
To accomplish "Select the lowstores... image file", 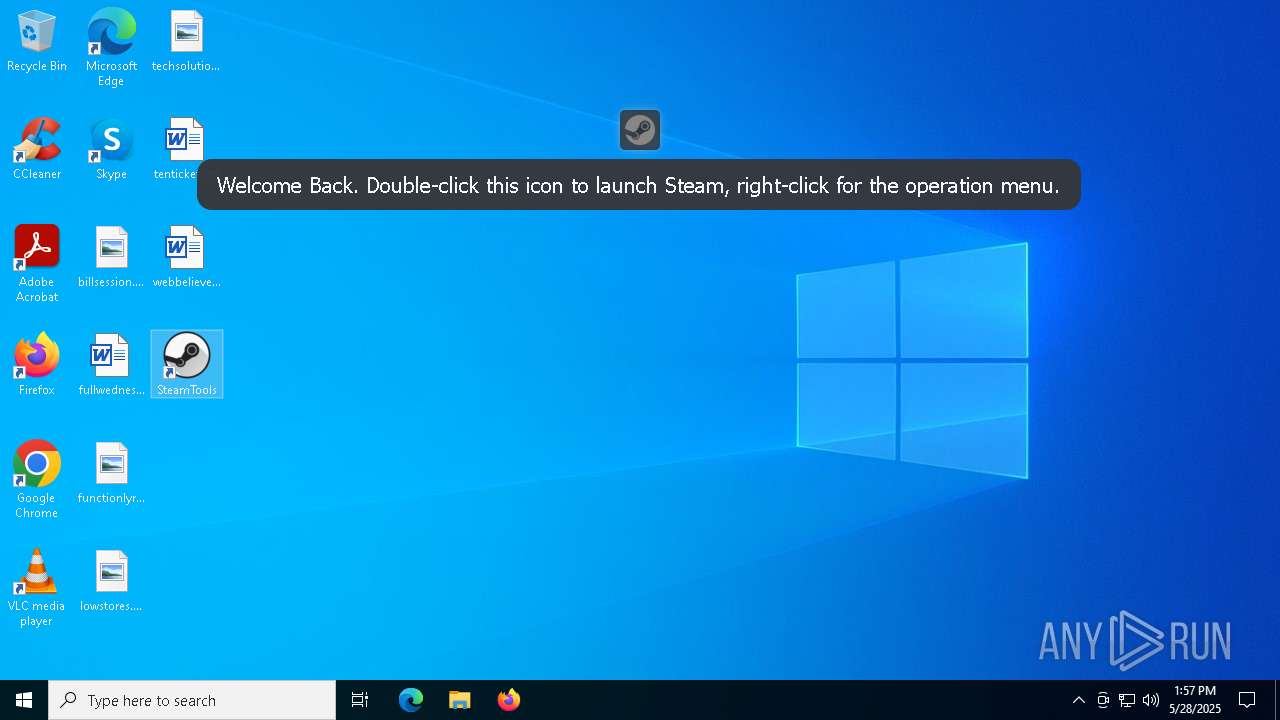I will 111,582.
